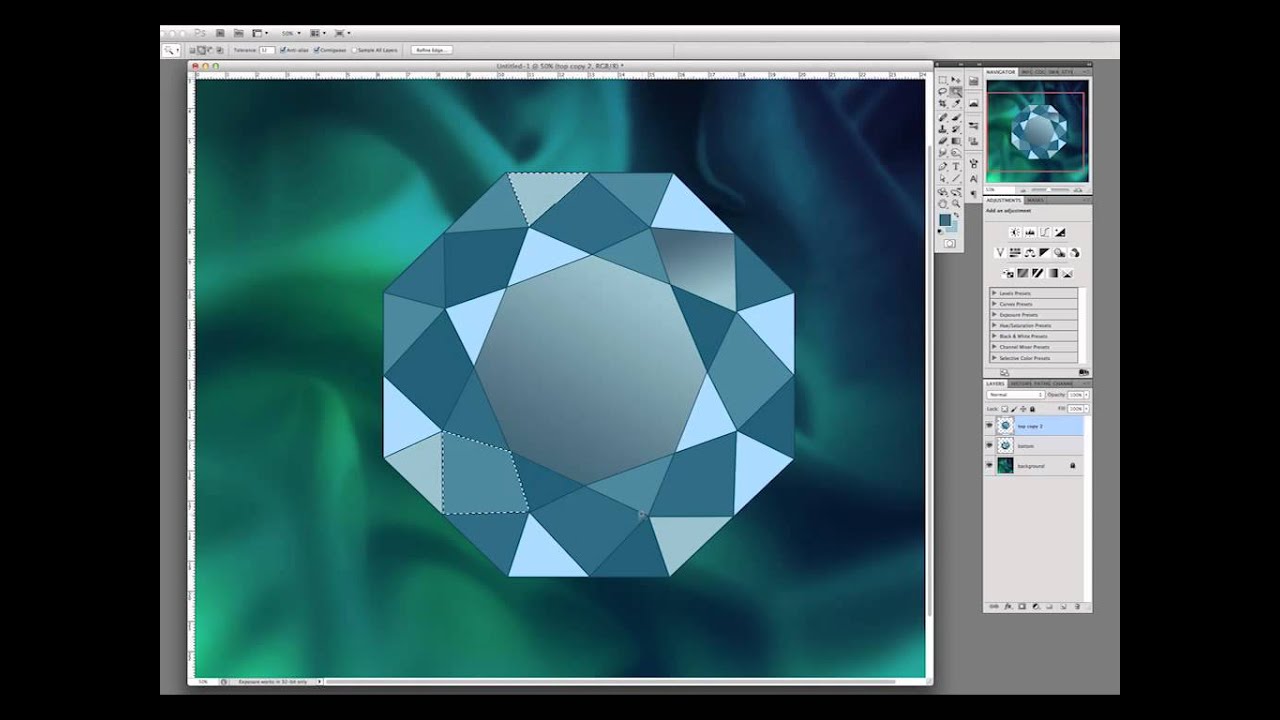Select the Zoom tool in toolbox

(x=956, y=204)
